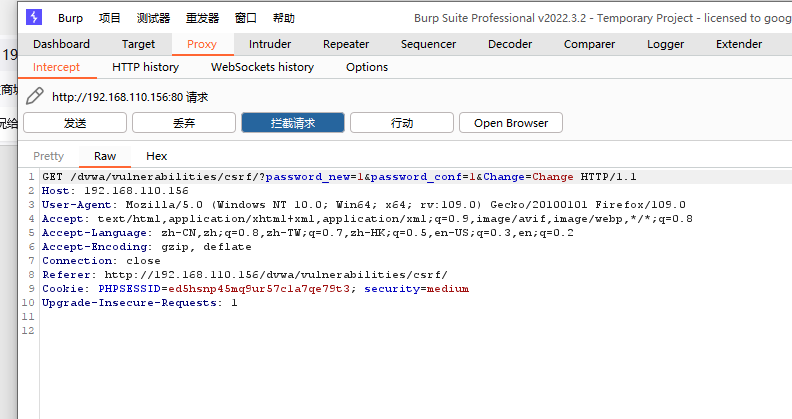792x419 pixels.
Task: Open the Extender tab
Action: 738,44
